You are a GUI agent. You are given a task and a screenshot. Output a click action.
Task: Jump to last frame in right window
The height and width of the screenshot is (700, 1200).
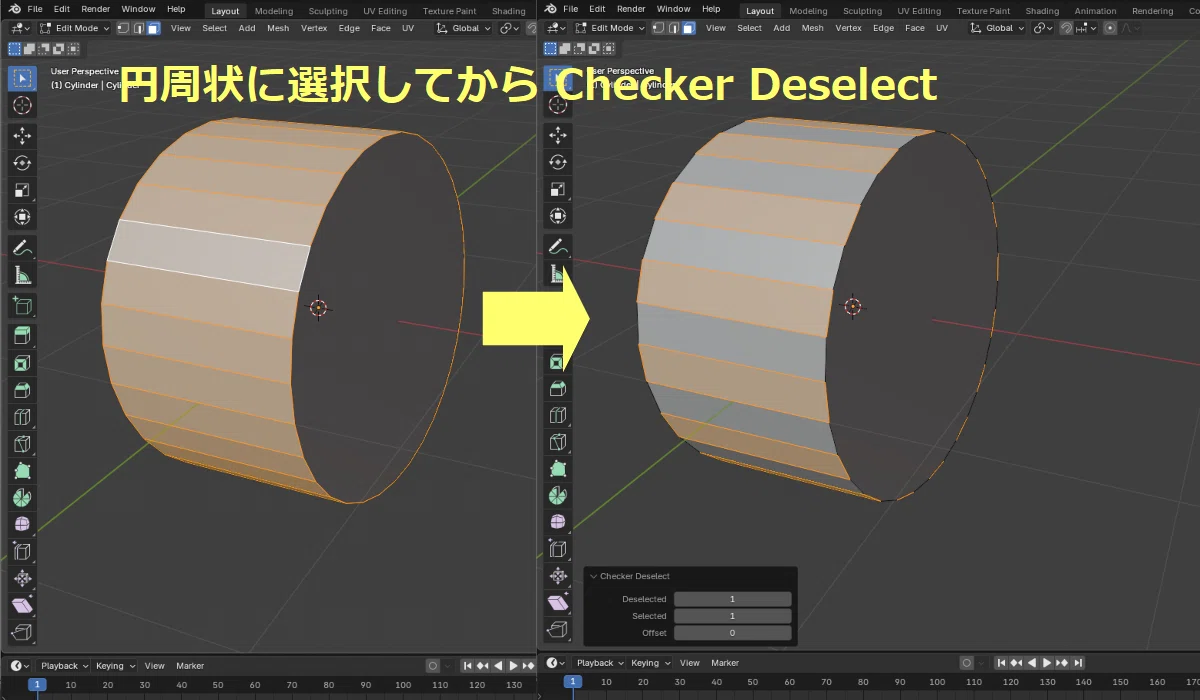[1078, 663]
